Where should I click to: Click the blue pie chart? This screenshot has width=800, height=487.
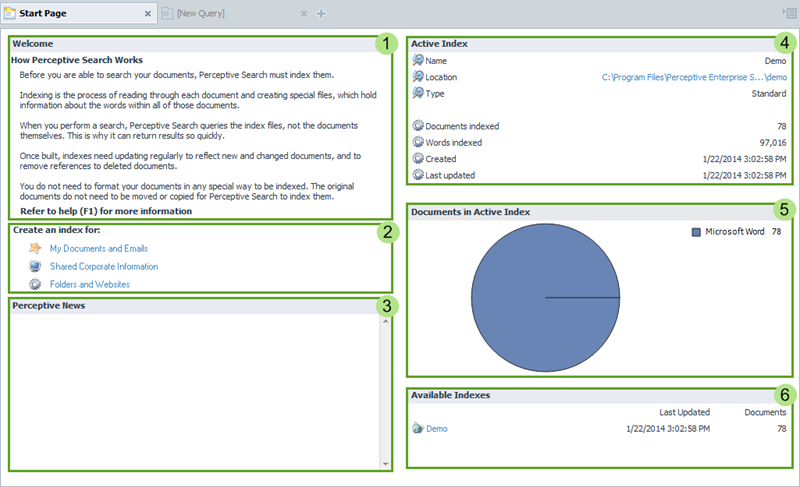point(545,298)
